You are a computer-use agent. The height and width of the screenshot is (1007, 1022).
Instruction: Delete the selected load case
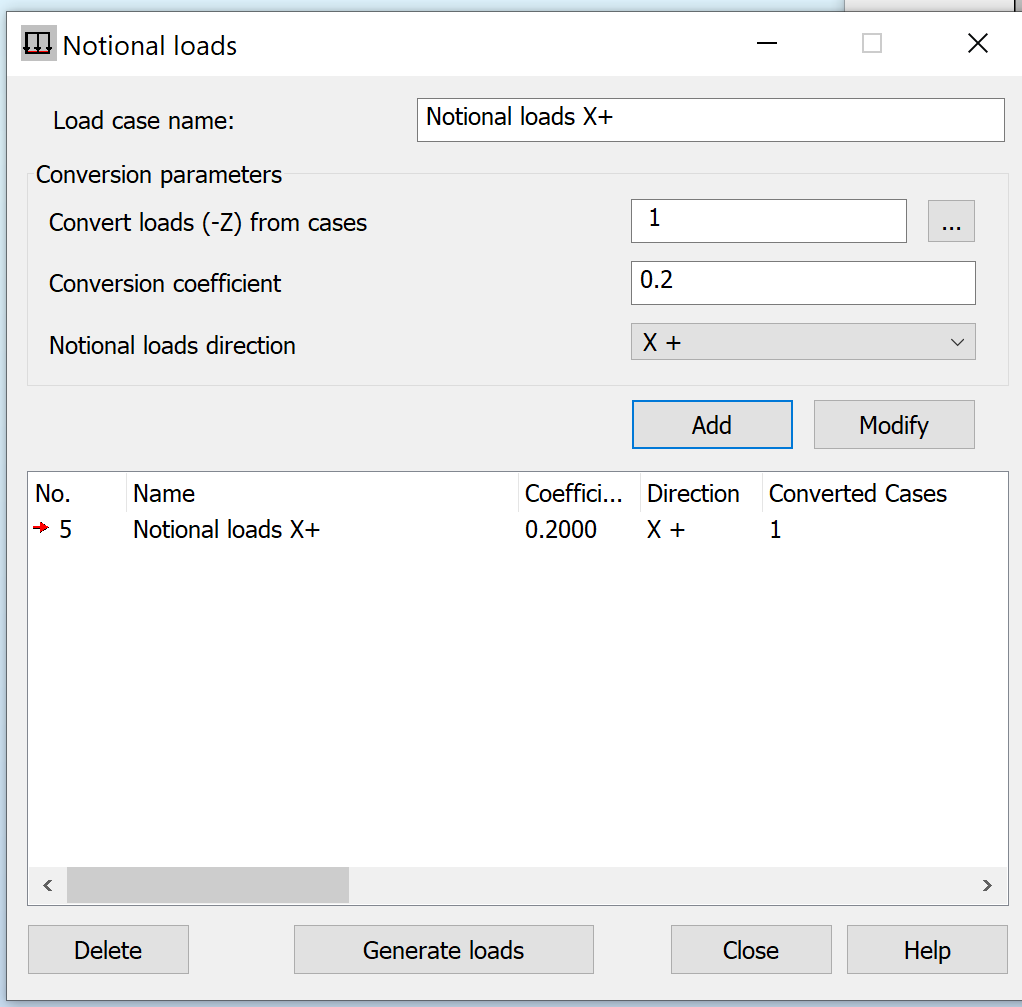pyautogui.click(x=107, y=949)
